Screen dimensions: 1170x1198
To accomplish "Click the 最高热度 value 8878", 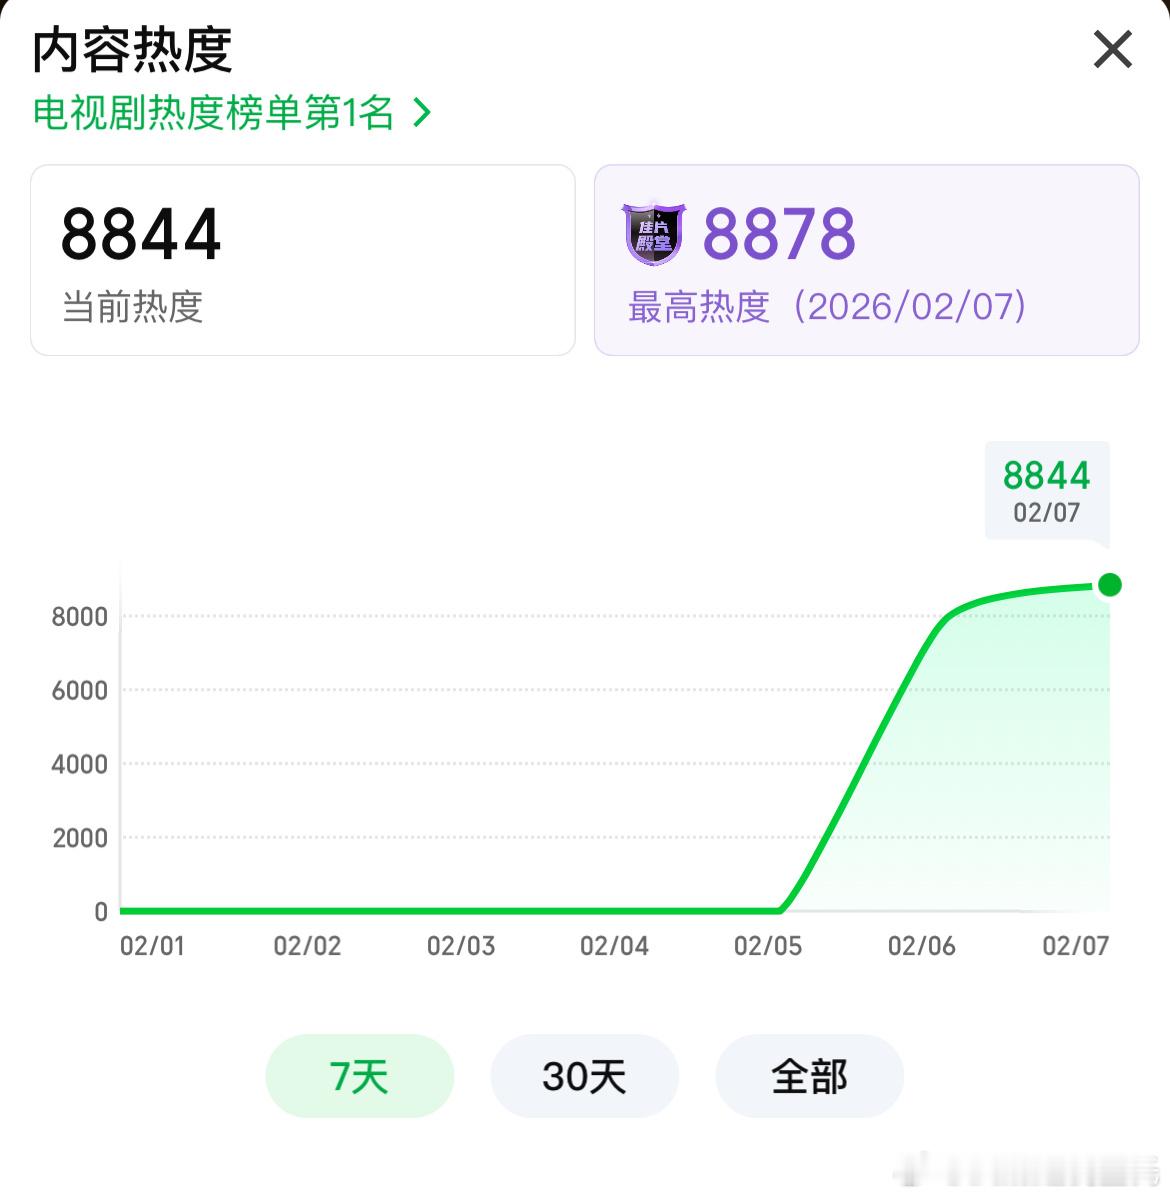I will click(x=778, y=235).
